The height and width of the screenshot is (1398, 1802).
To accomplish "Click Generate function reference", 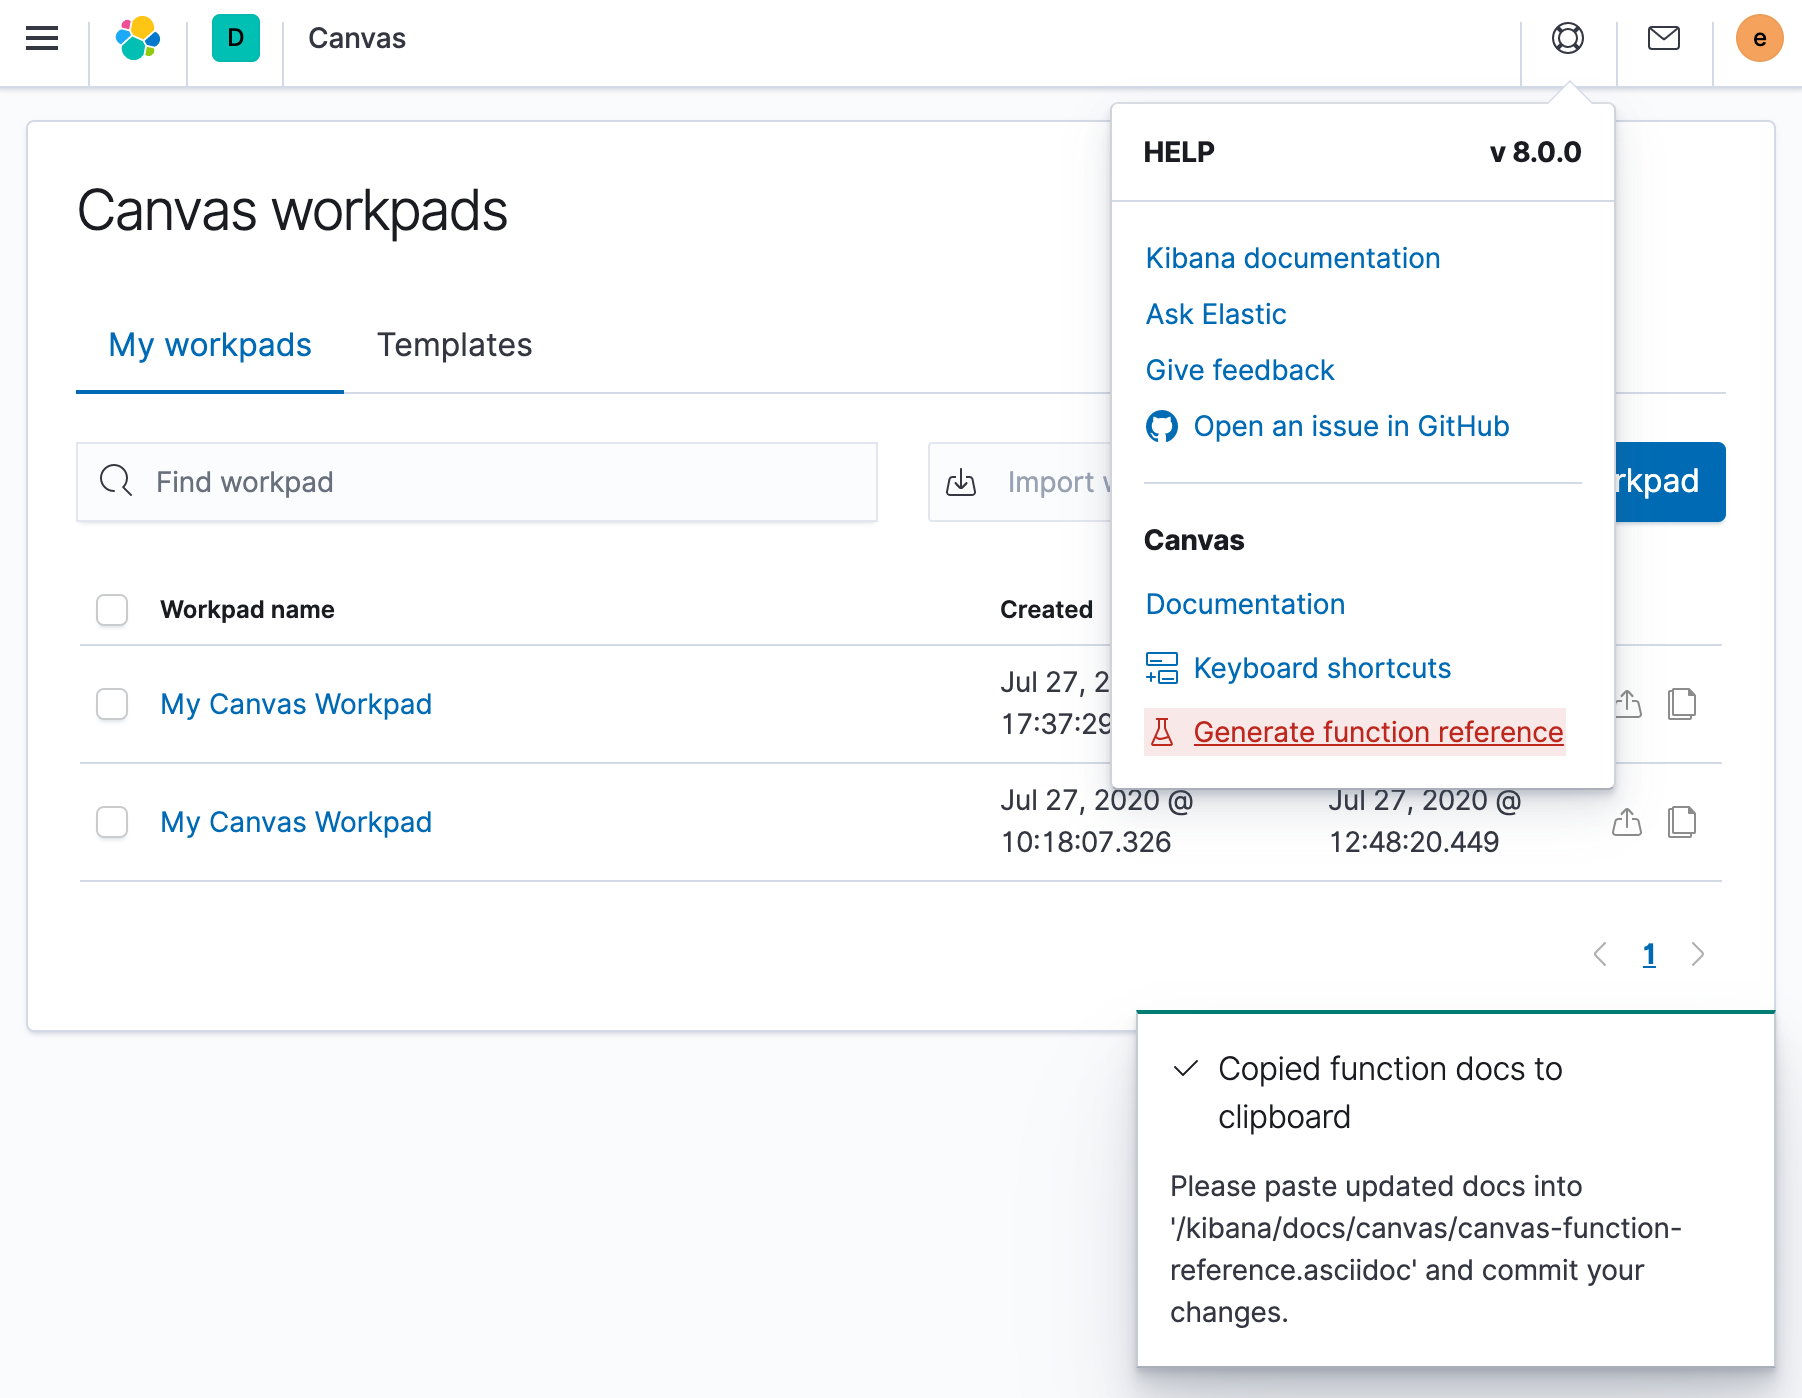I will pyautogui.click(x=1355, y=732).
